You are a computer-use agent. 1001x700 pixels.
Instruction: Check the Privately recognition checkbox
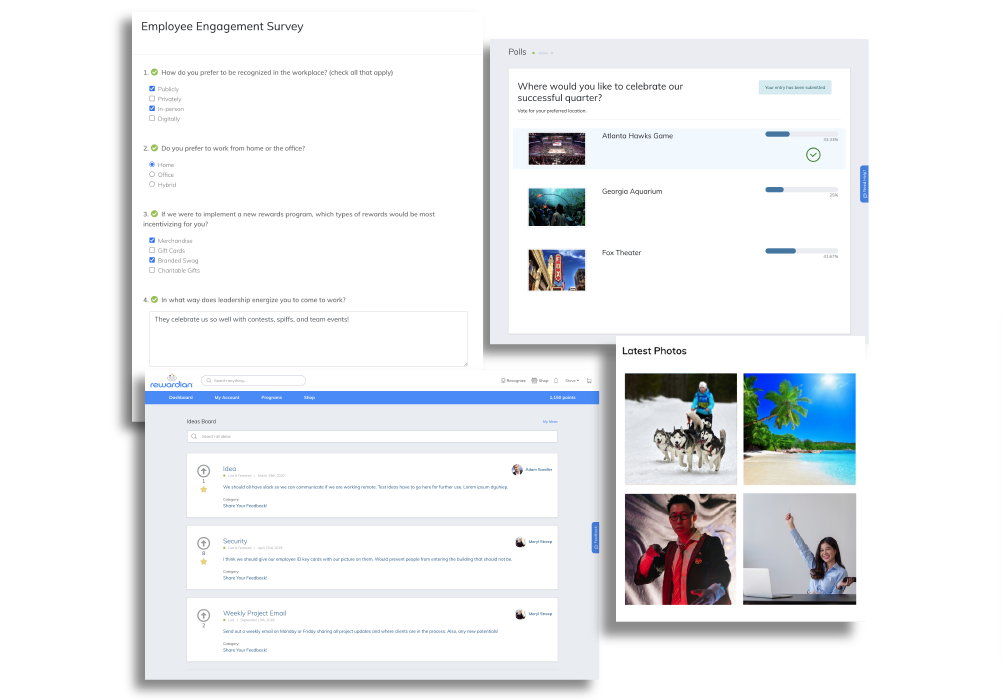pos(152,99)
